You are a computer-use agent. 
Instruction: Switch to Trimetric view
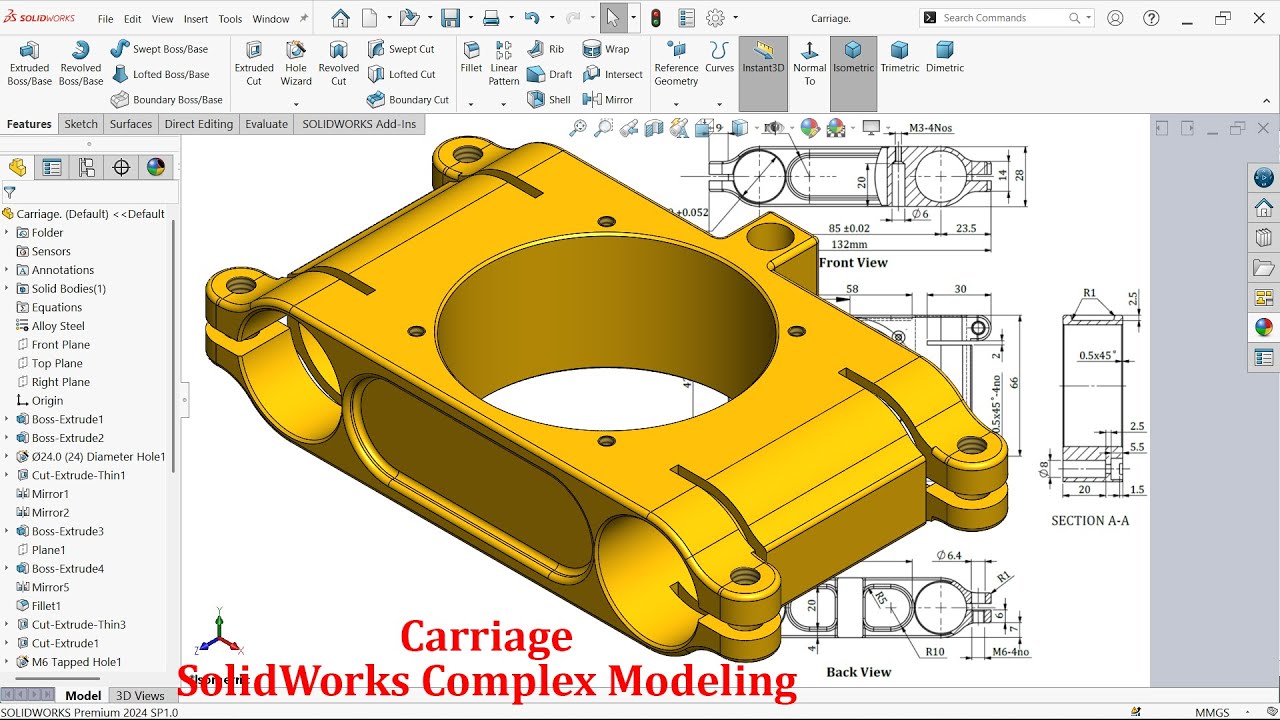click(900, 57)
